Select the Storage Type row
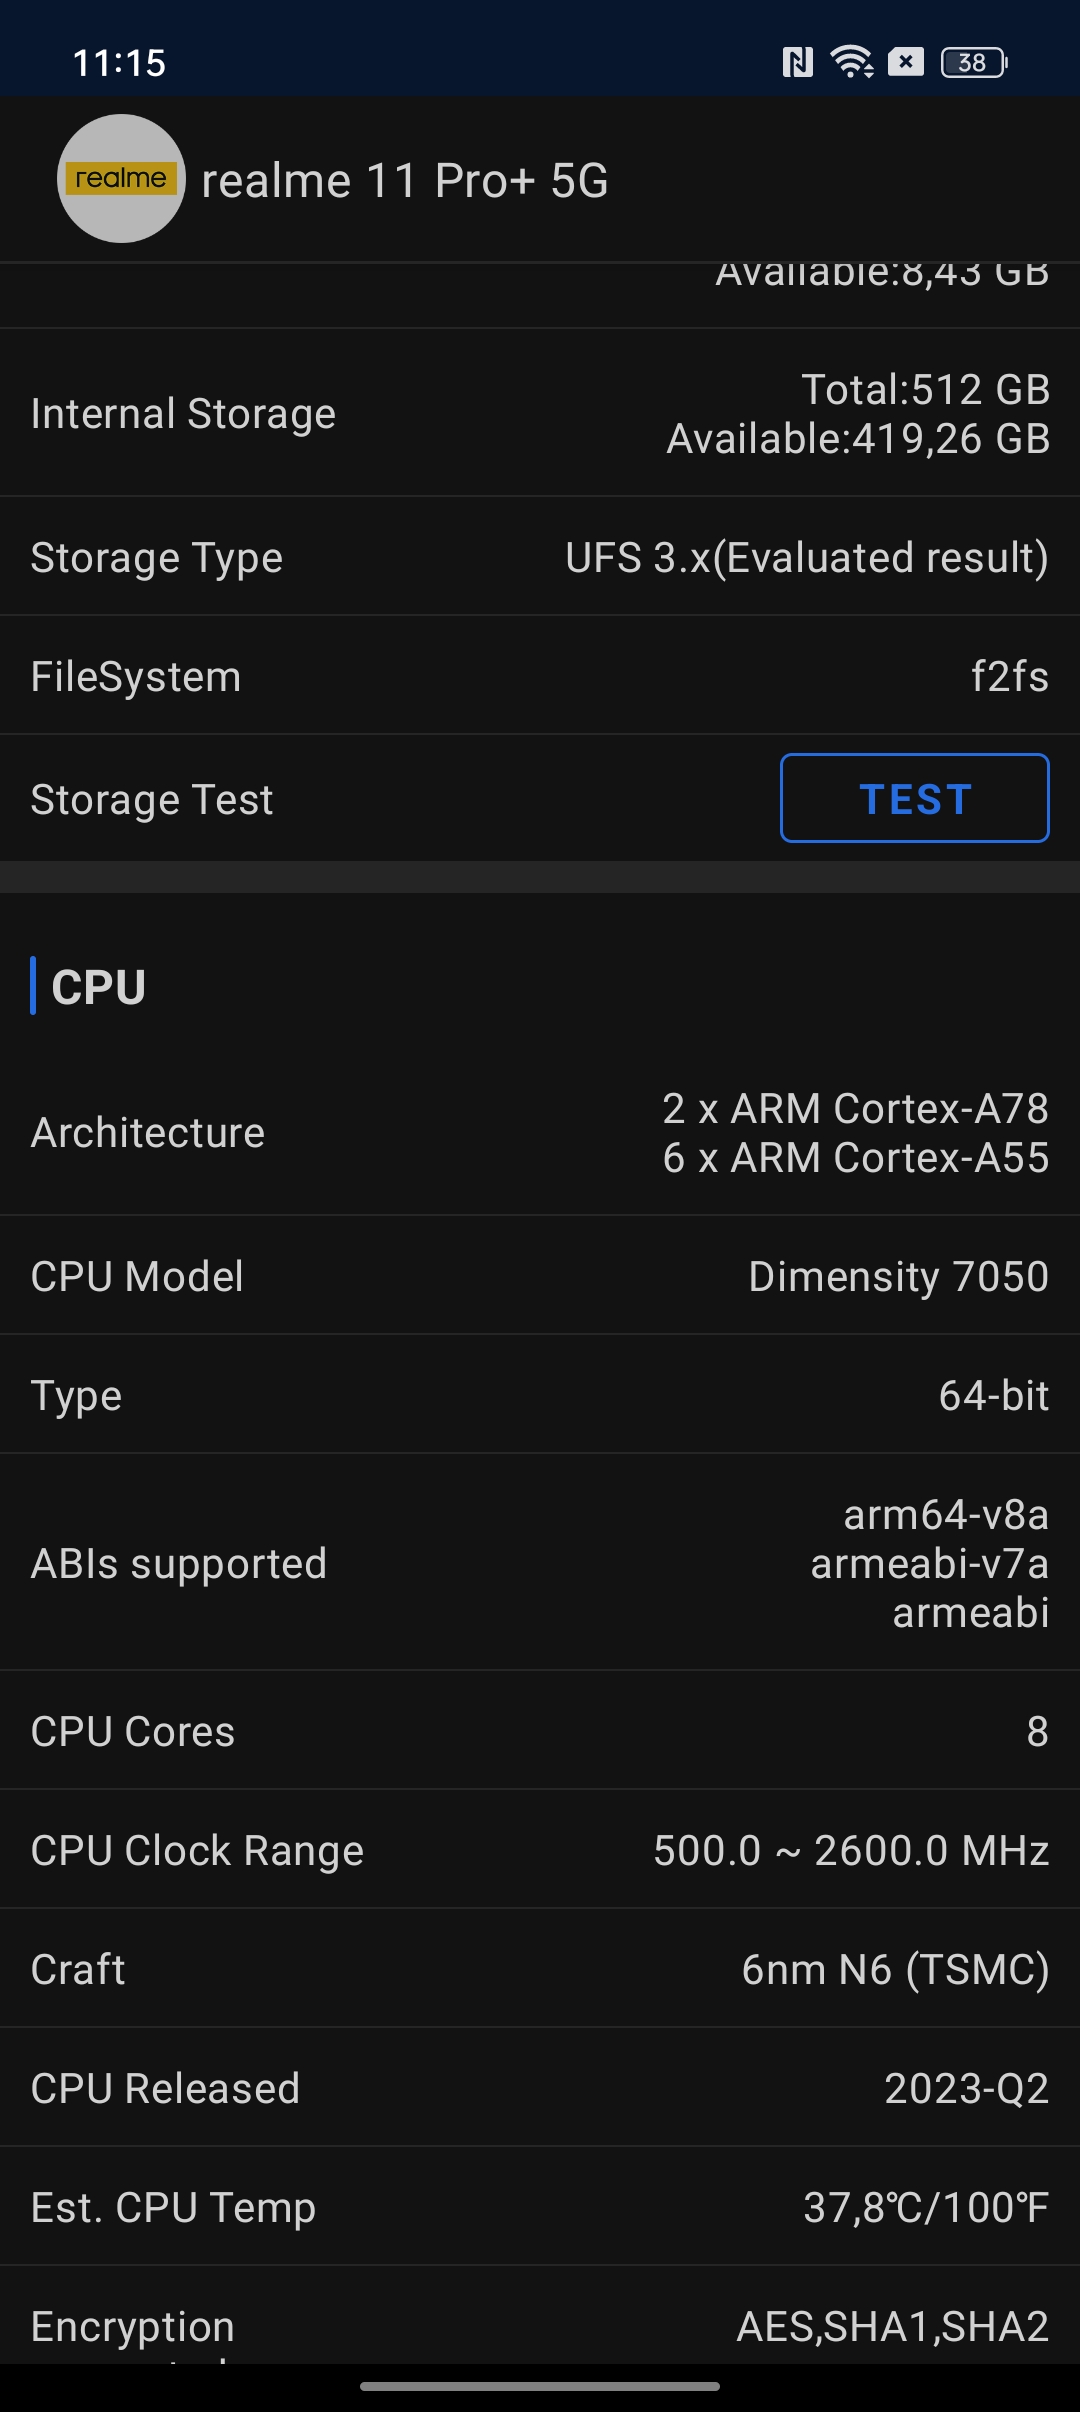 540,557
